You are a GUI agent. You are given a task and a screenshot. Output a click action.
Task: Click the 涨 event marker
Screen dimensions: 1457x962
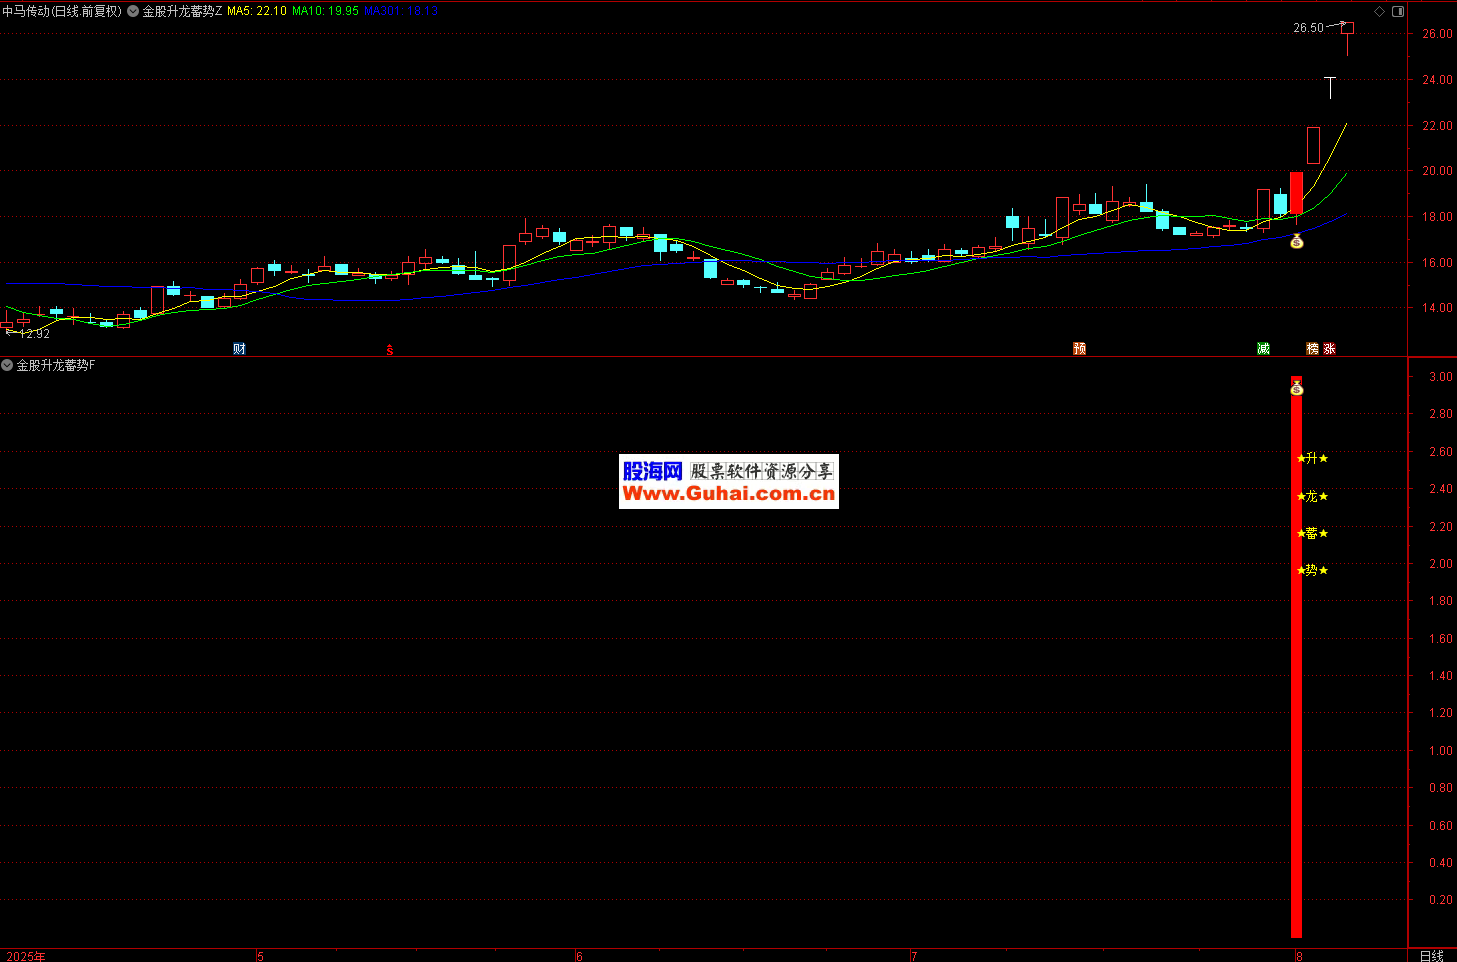[x=1330, y=348]
